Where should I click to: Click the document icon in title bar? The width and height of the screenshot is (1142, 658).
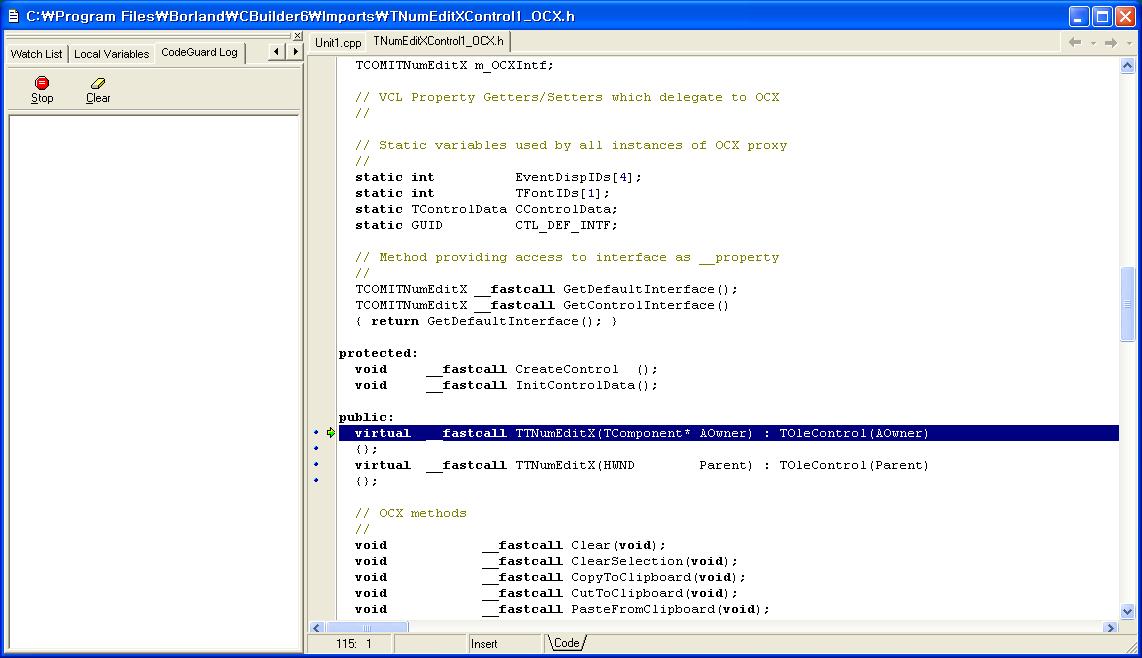(13, 16)
